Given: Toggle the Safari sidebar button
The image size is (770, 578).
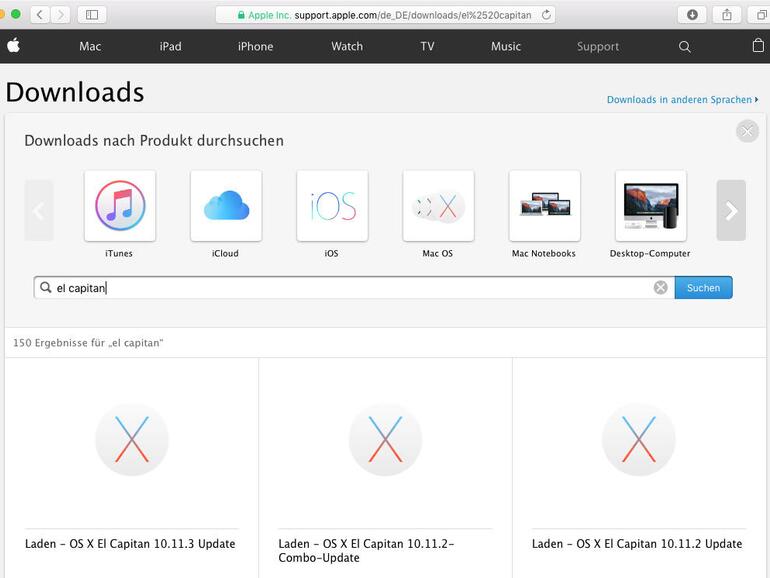Looking at the screenshot, I should coord(92,15).
